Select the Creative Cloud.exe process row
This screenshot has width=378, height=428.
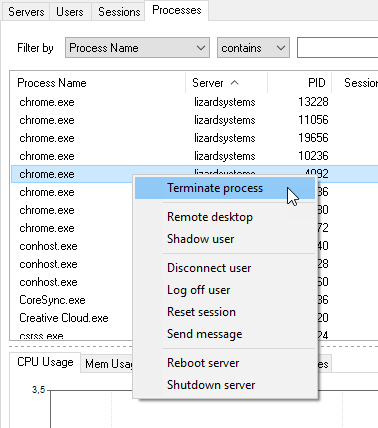click(72, 318)
